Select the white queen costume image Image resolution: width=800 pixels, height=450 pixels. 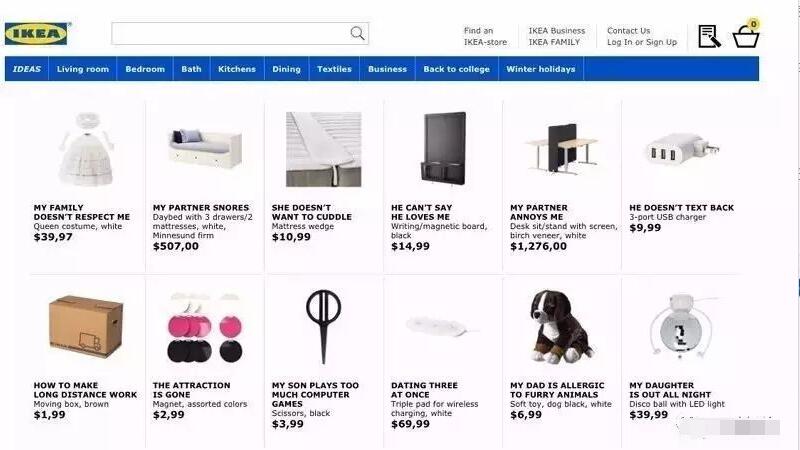click(86, 148)
